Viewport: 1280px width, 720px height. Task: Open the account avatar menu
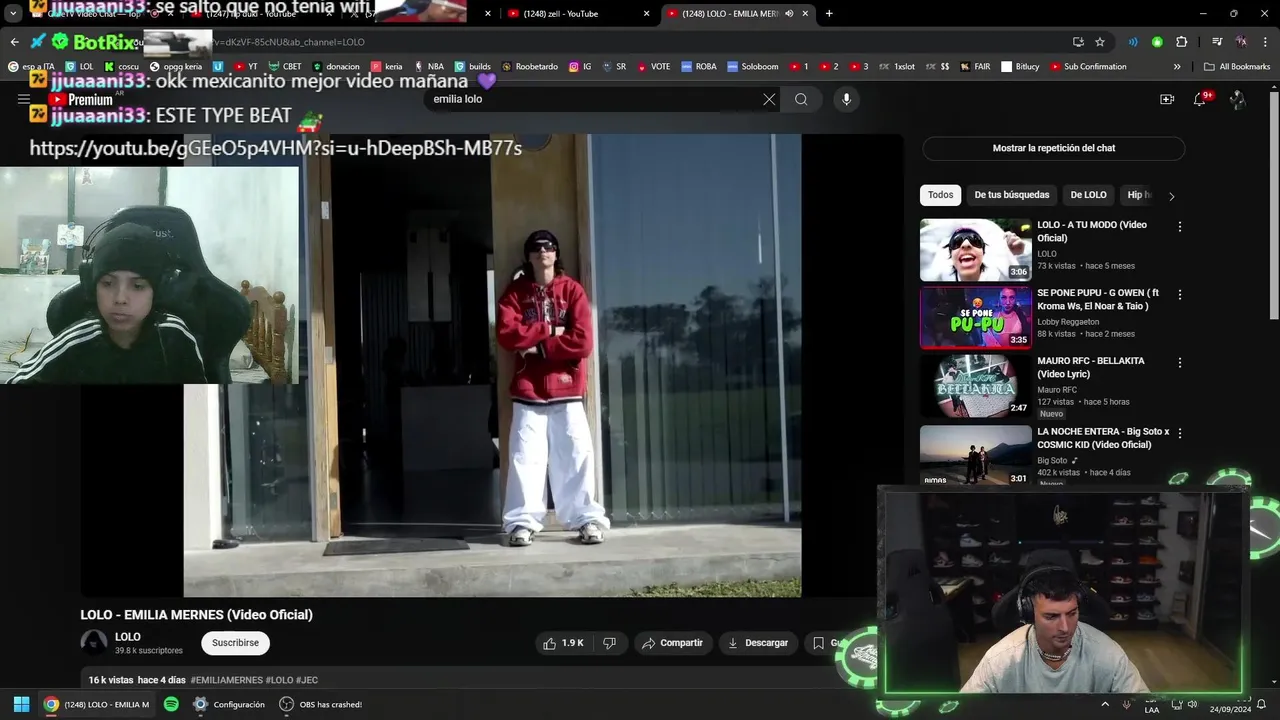click(x=1237, y=99)
